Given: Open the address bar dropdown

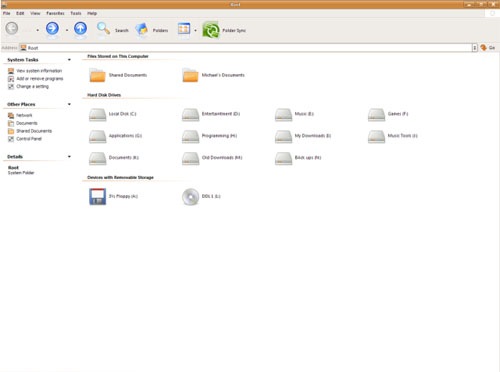Looking at the screenshot, I should coord(474,48).
